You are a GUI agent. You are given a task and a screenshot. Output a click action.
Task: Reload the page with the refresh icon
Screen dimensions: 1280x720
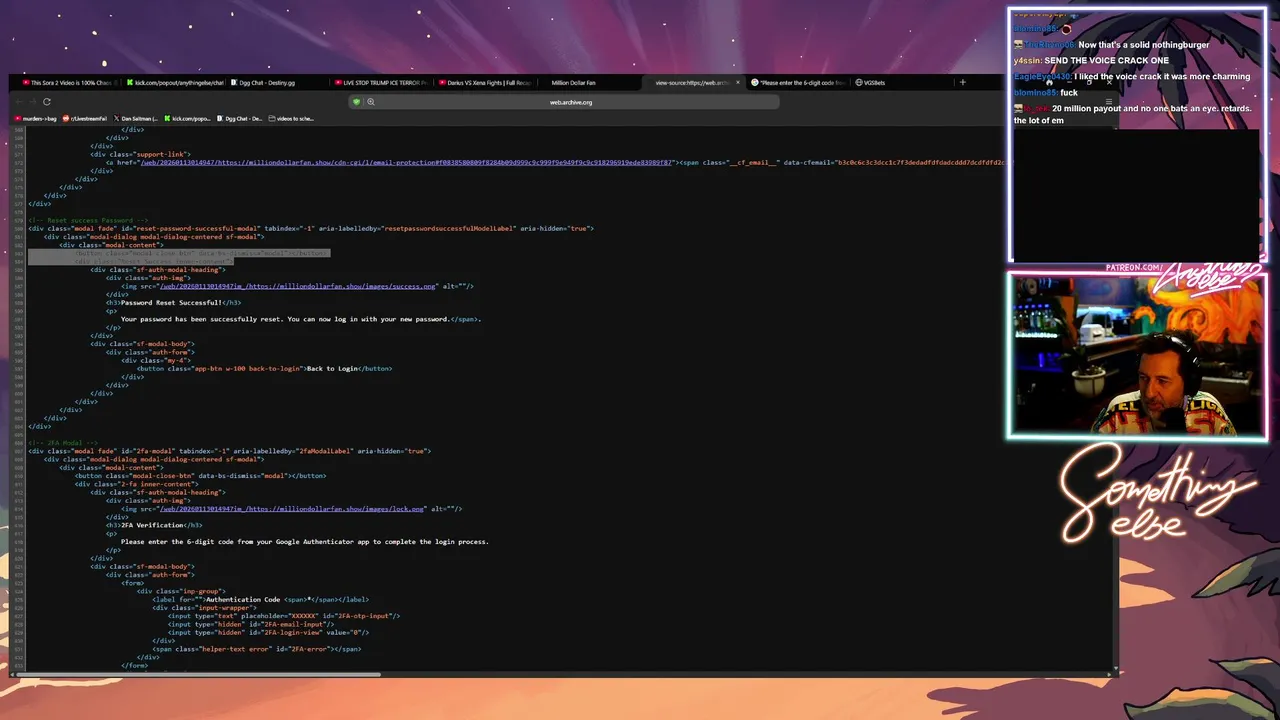[46, 102]
